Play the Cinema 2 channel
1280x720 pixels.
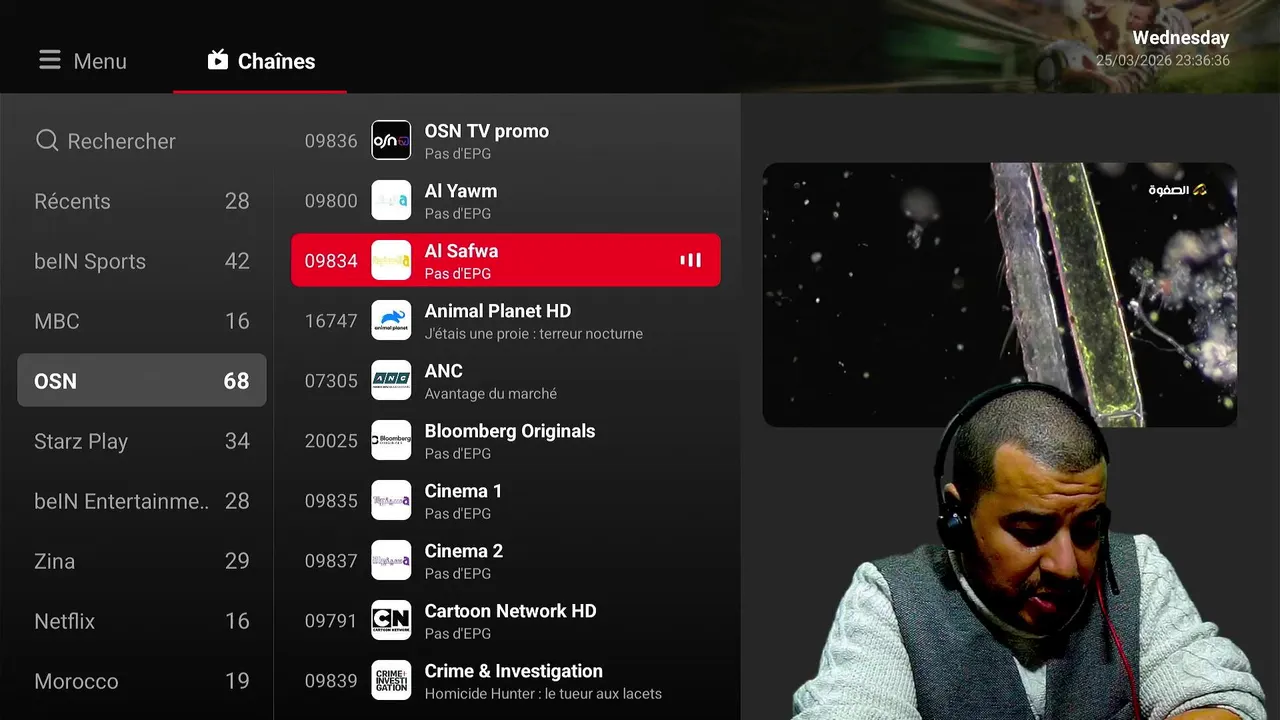click(506, 561)
